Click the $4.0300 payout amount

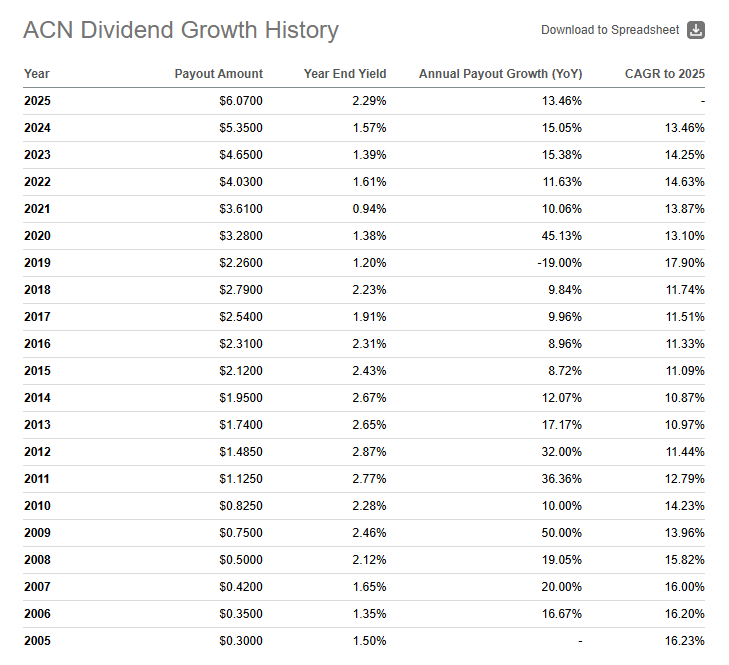pos(241,182)
